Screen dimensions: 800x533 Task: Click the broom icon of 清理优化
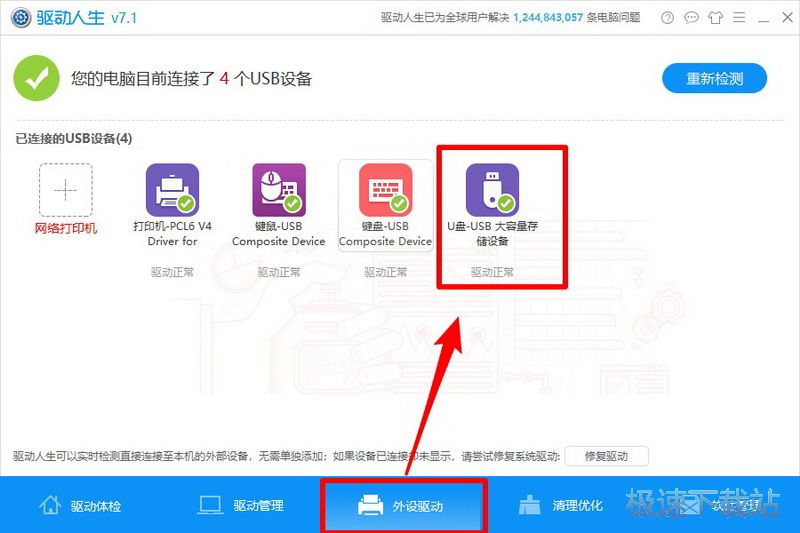(x=529, y=505)
